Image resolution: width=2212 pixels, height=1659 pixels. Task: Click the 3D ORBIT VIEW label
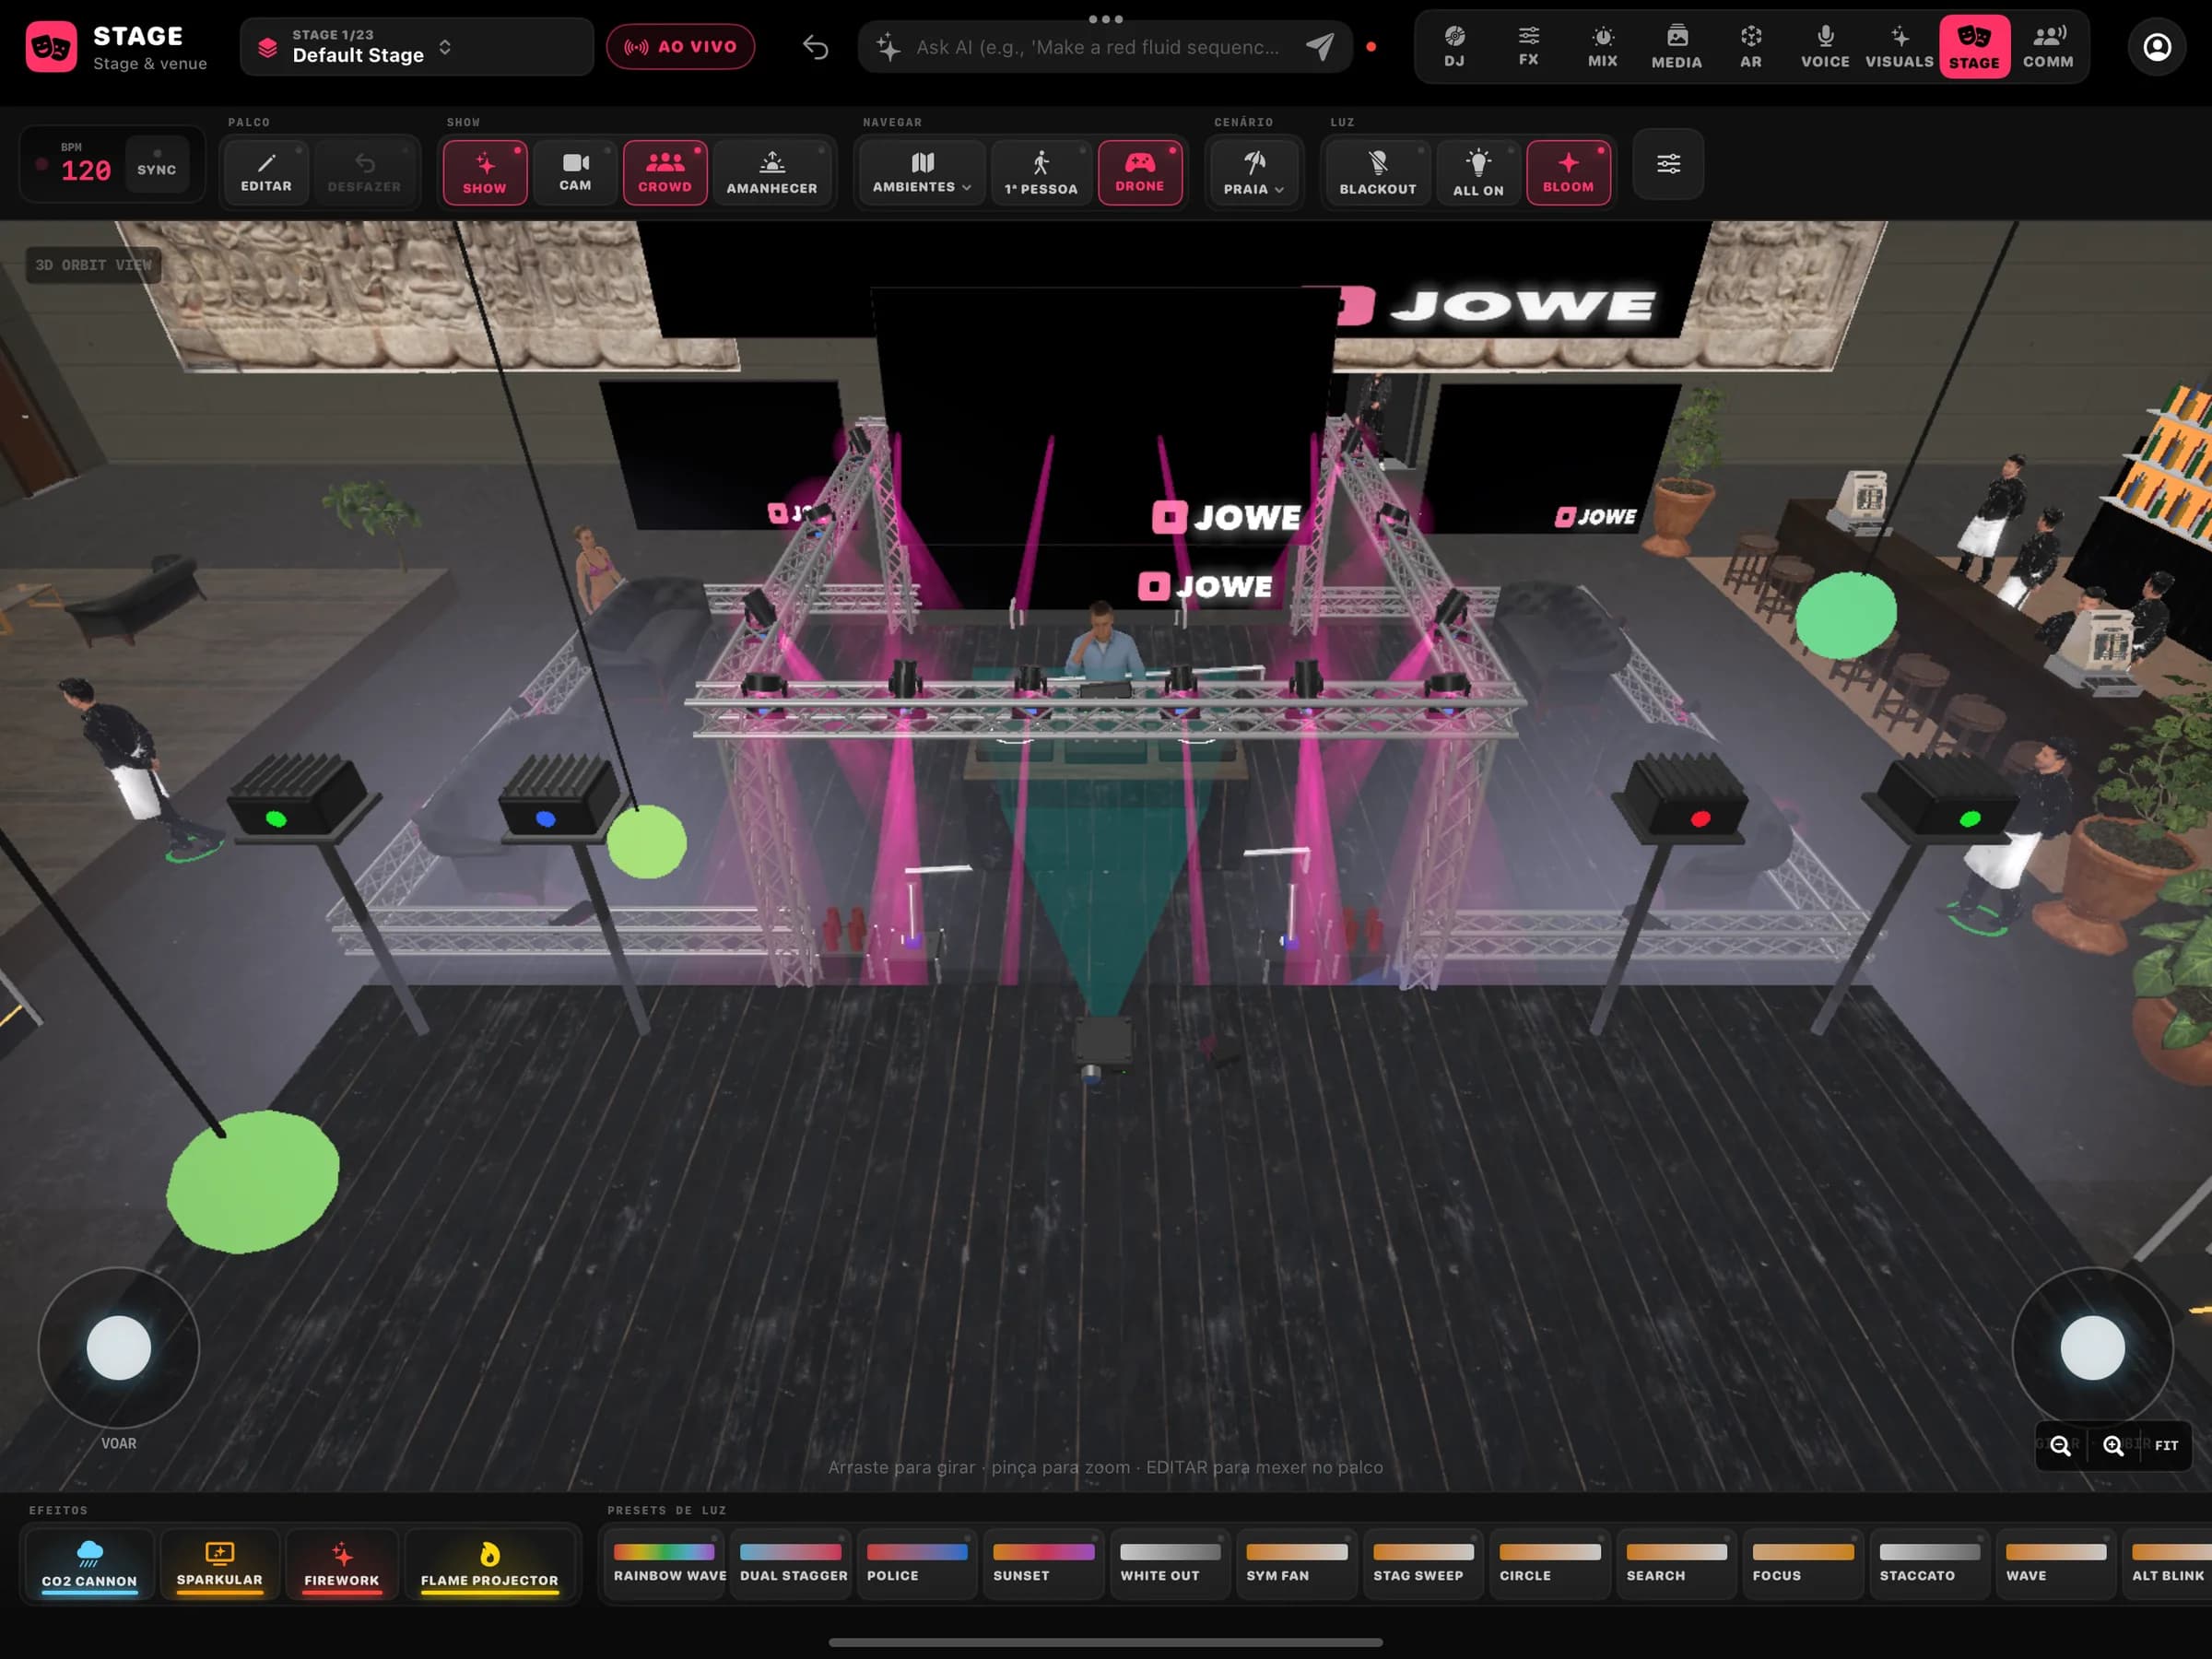point(93,265)
